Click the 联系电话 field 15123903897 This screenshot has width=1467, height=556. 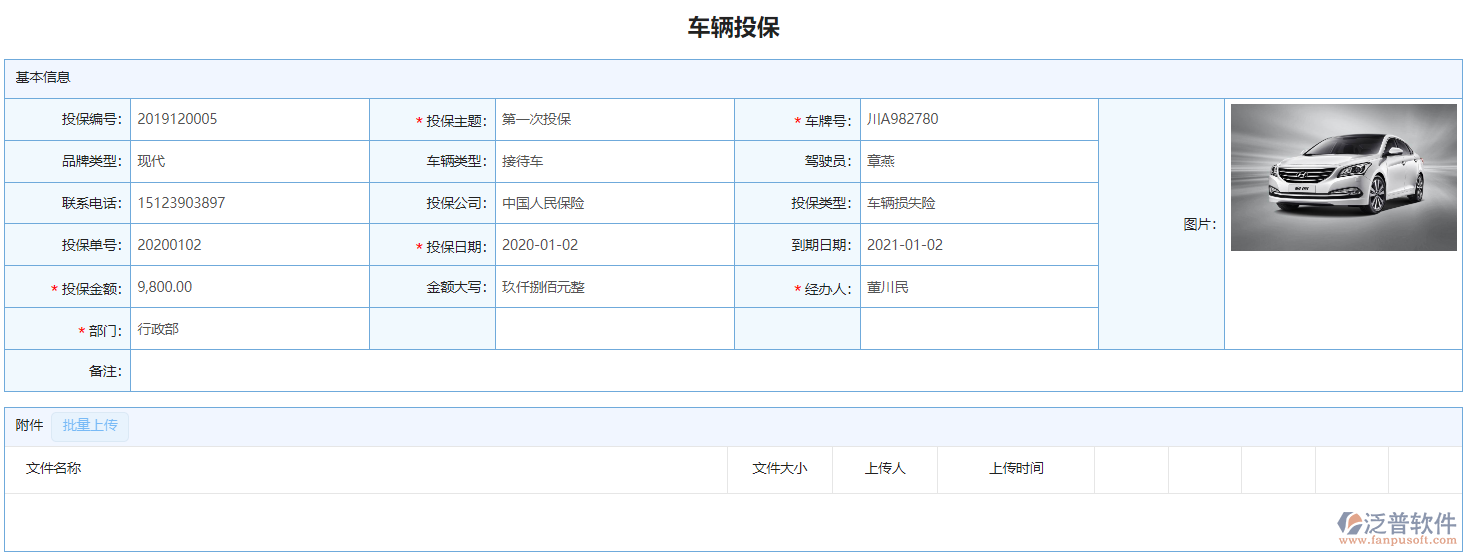[249, 203]
